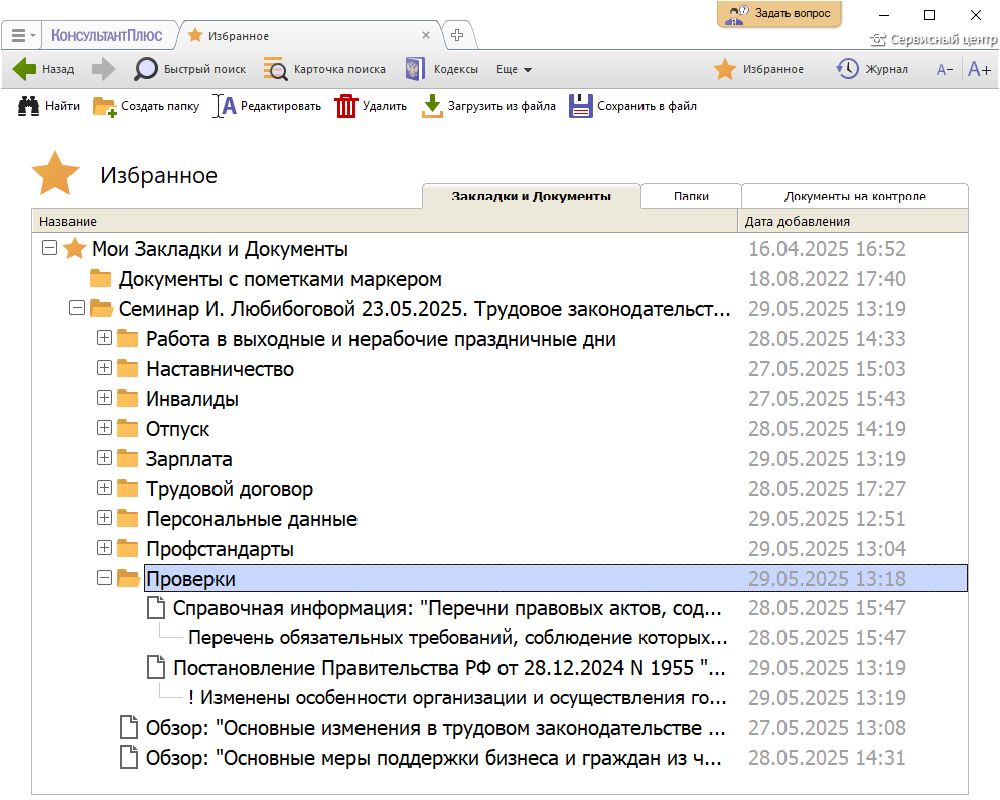Open bookmark Перечень обязательных требований

[x=457, y=638]
